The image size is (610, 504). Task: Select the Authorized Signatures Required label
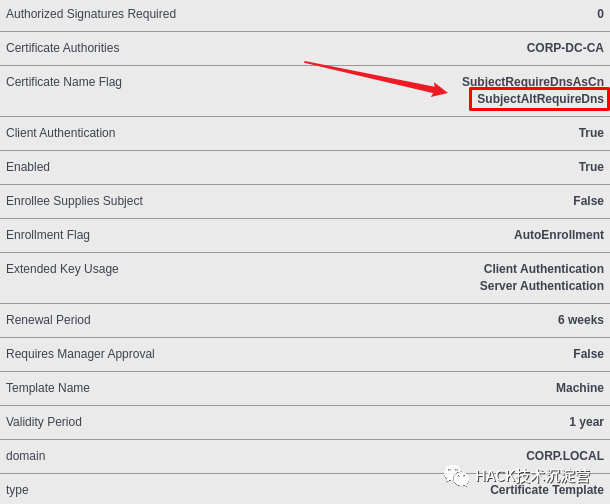pos(91,14)
